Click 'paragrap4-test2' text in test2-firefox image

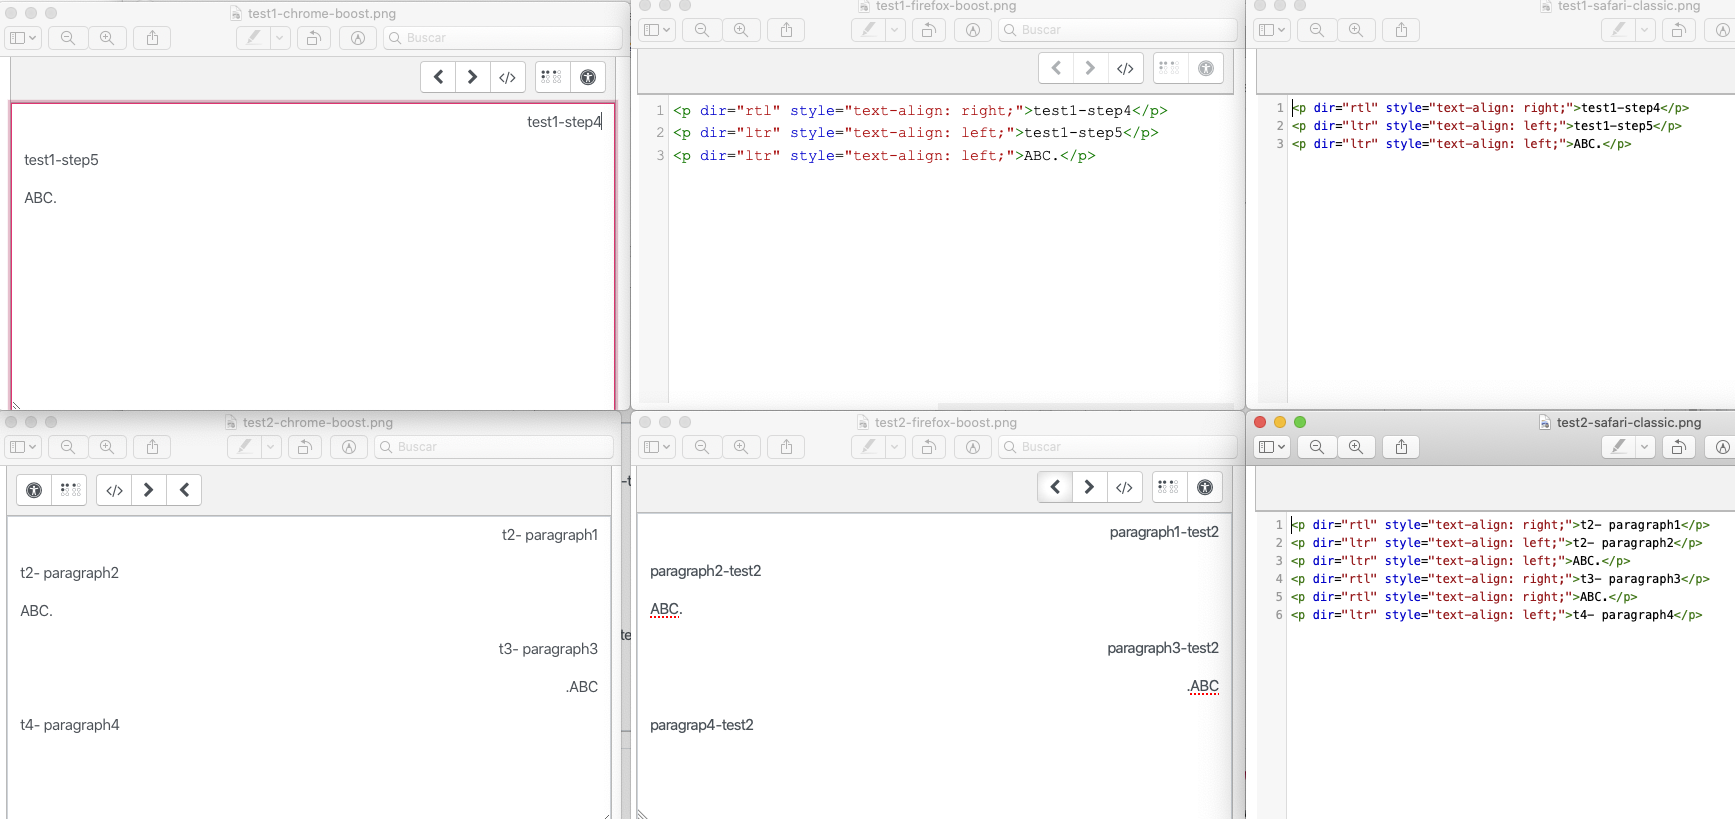coord(702,725)
